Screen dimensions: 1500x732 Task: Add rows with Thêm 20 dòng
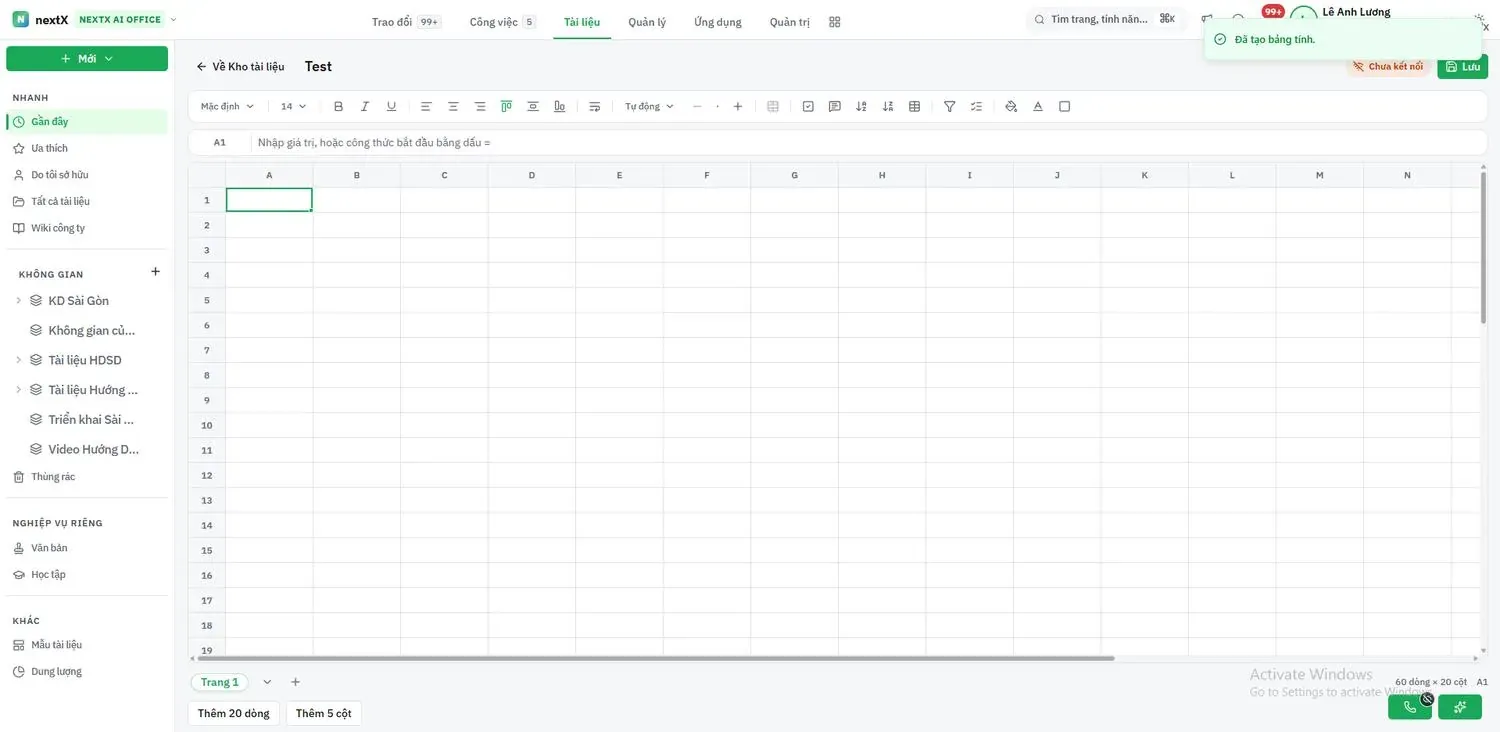[234, 713]
